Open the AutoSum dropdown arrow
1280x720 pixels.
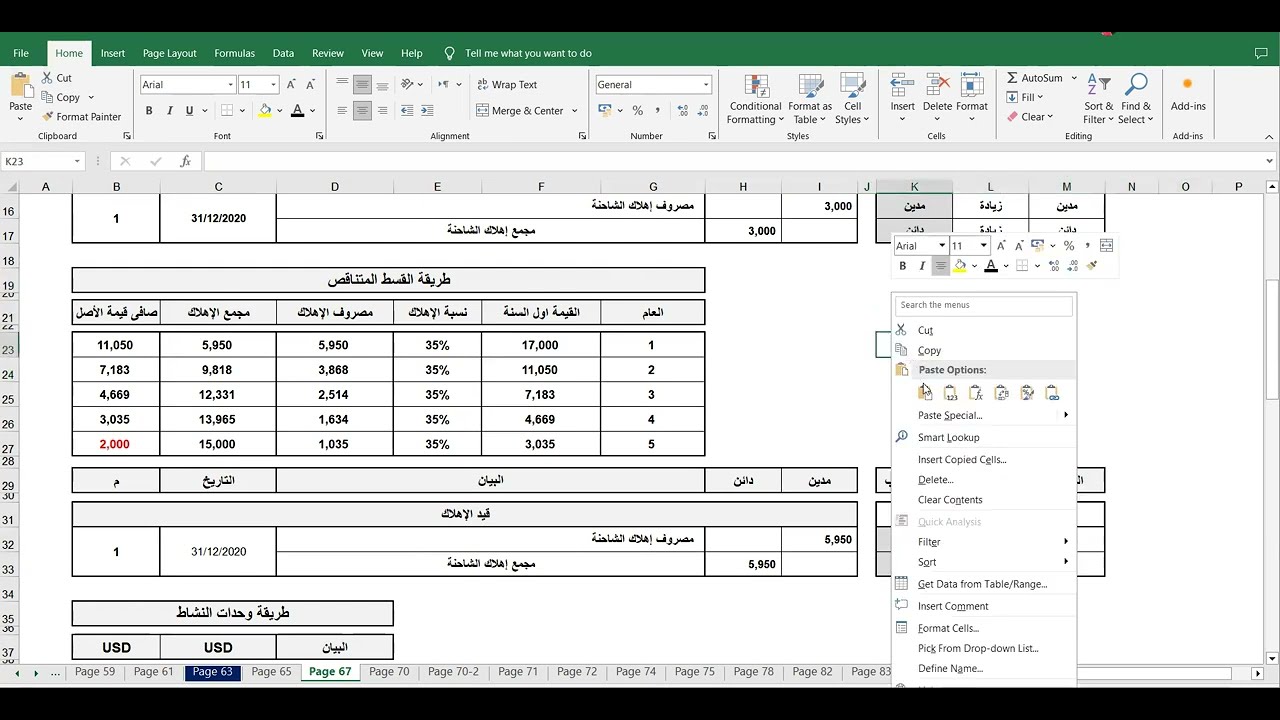point(1074,78)
